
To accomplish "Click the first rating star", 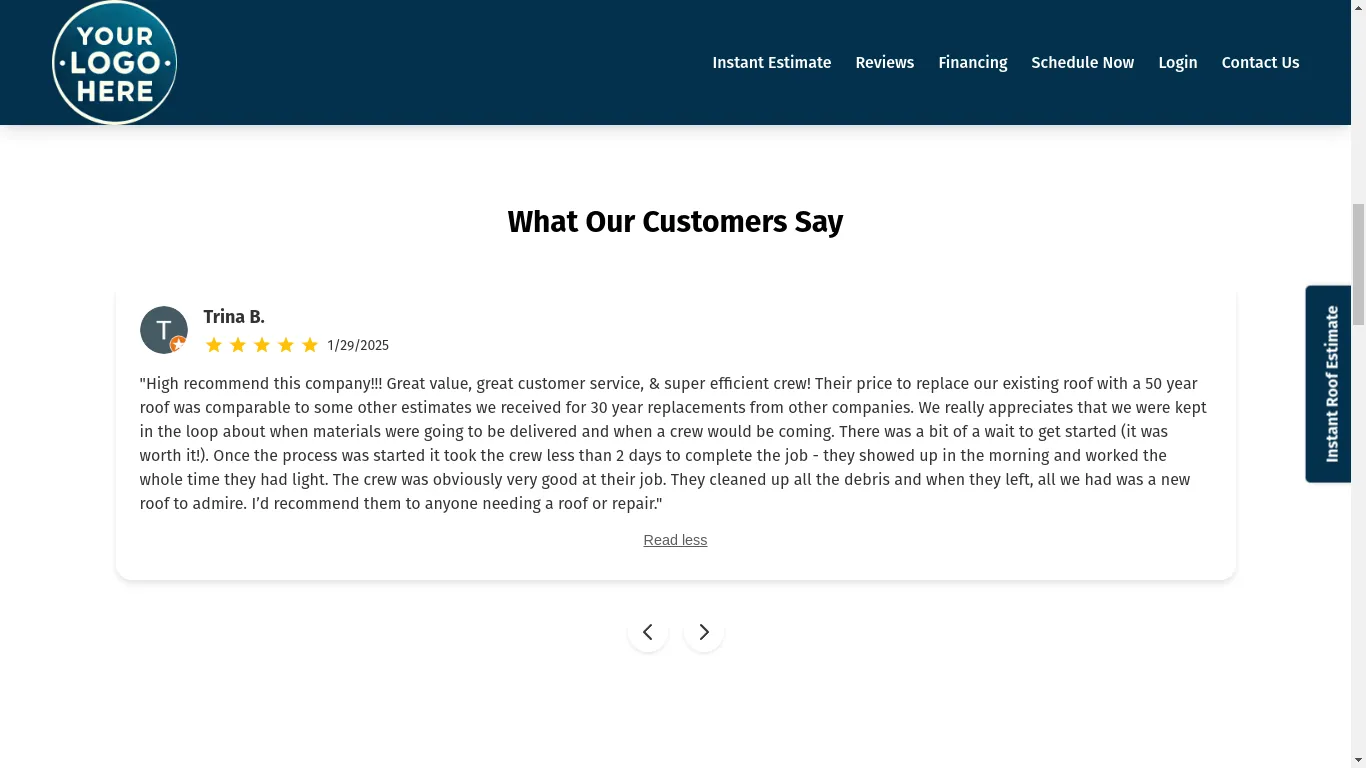I will (x=214, y=345).
